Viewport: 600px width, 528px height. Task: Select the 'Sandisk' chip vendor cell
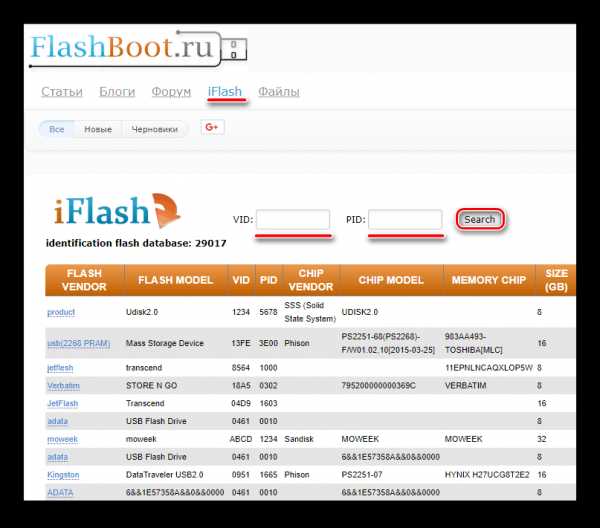[299, 439]
